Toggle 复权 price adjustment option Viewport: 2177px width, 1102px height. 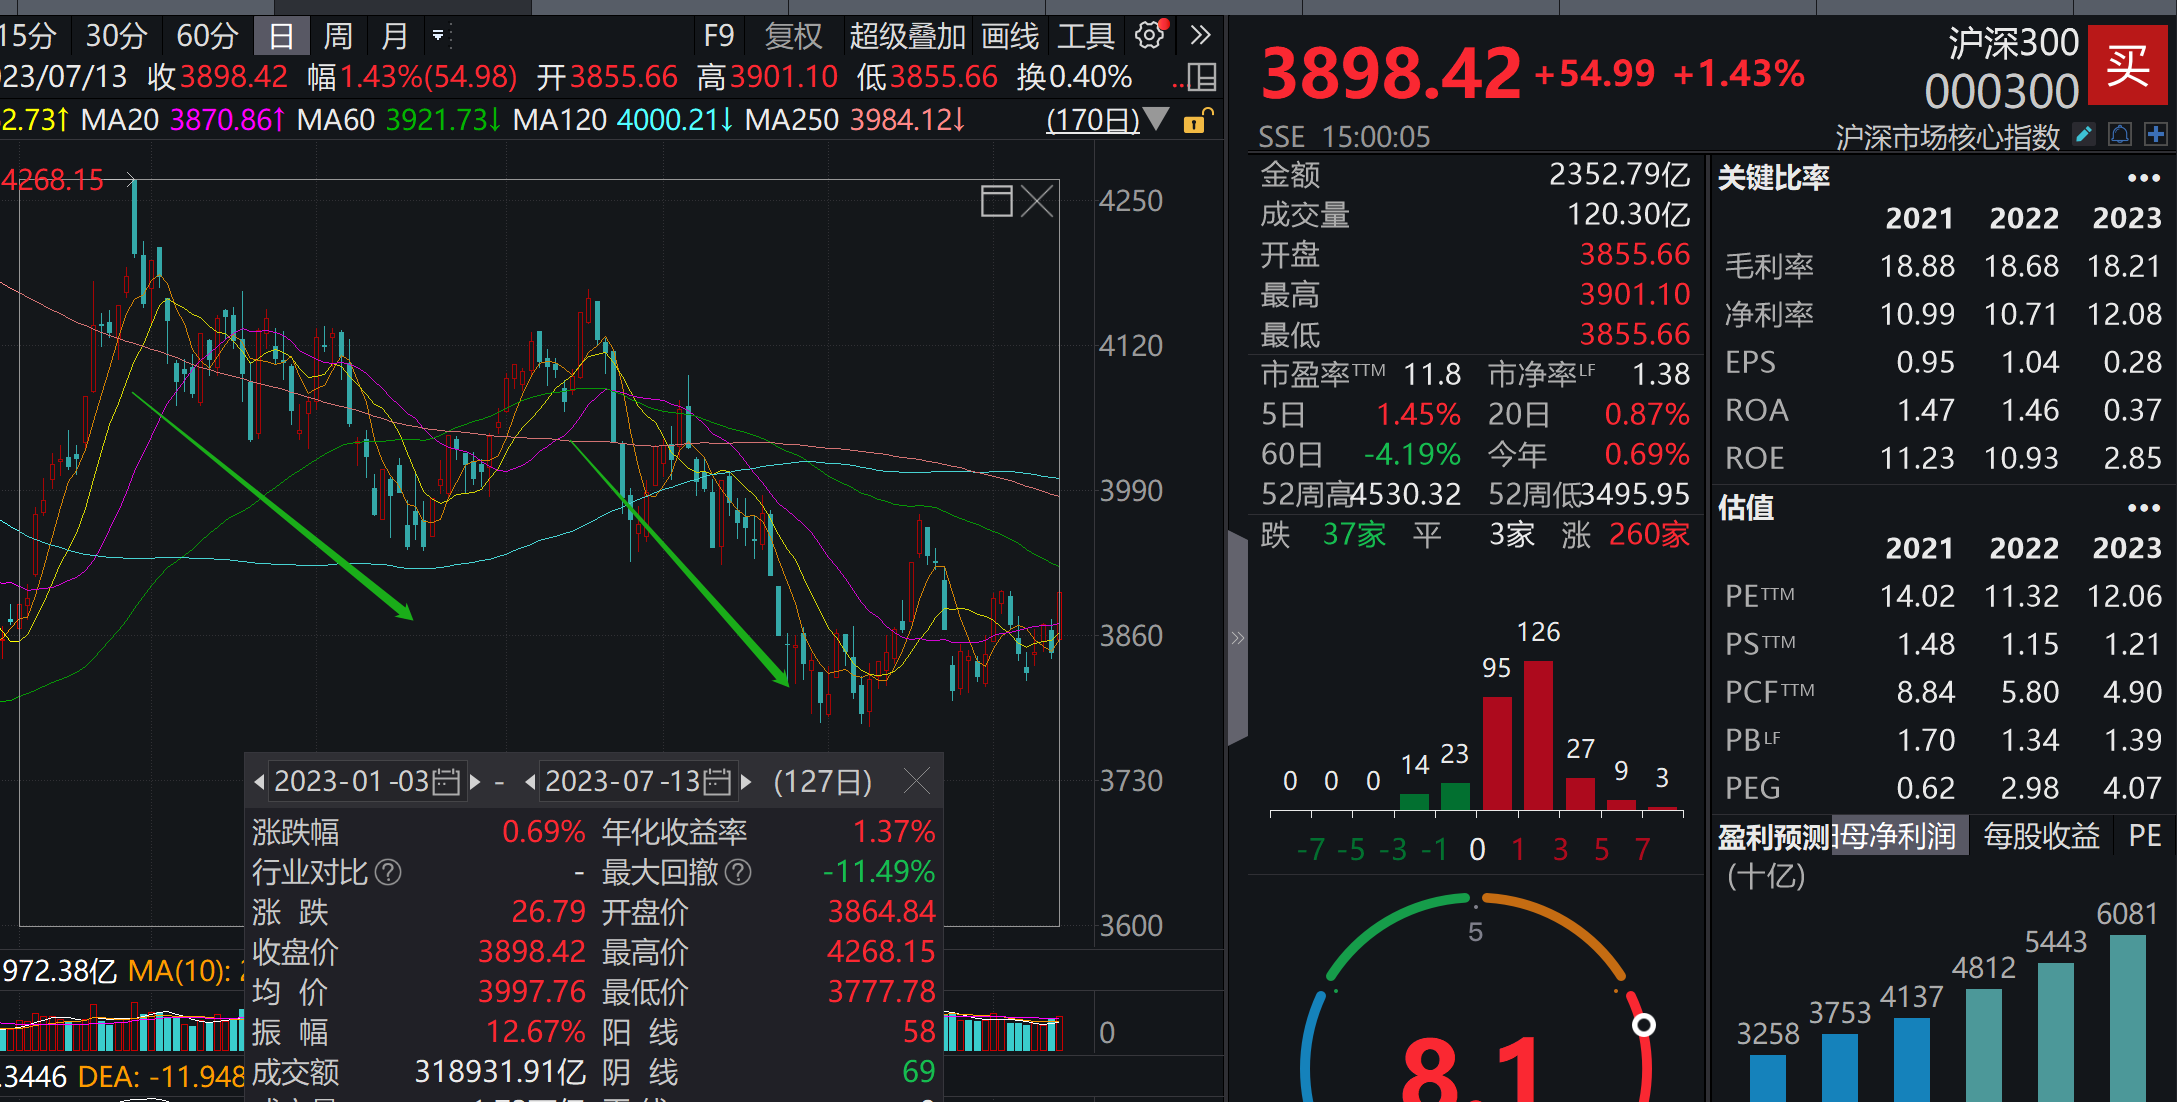tap(792, 36)
